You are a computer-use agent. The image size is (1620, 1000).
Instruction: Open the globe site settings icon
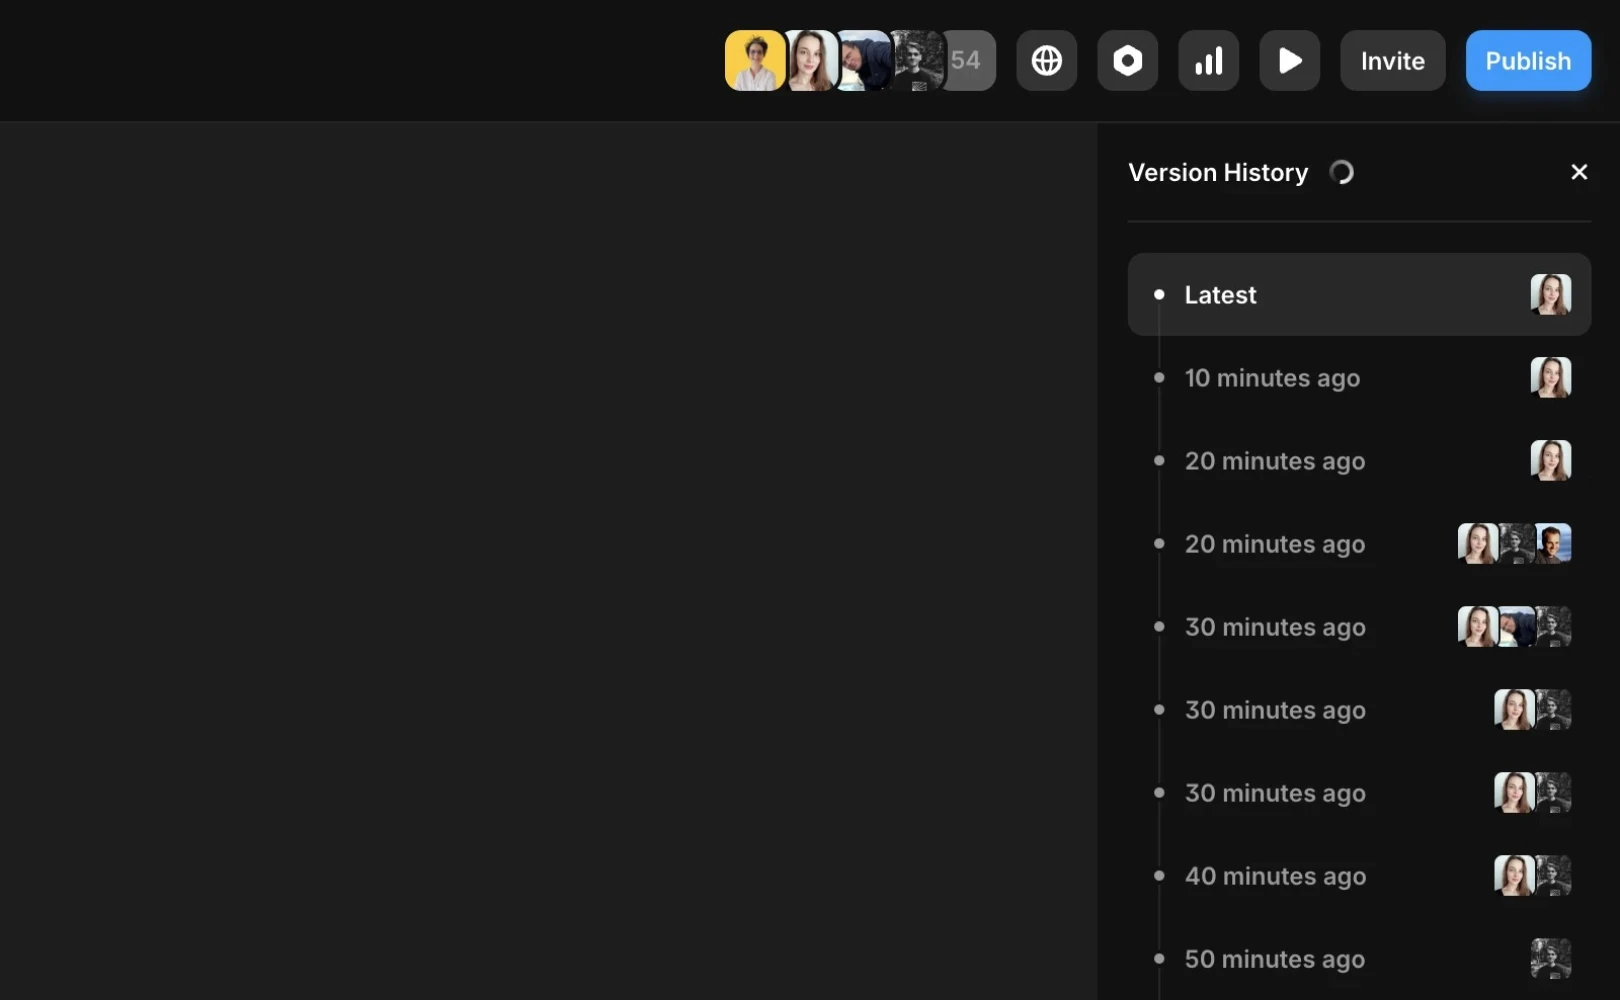click(1046, 61)
